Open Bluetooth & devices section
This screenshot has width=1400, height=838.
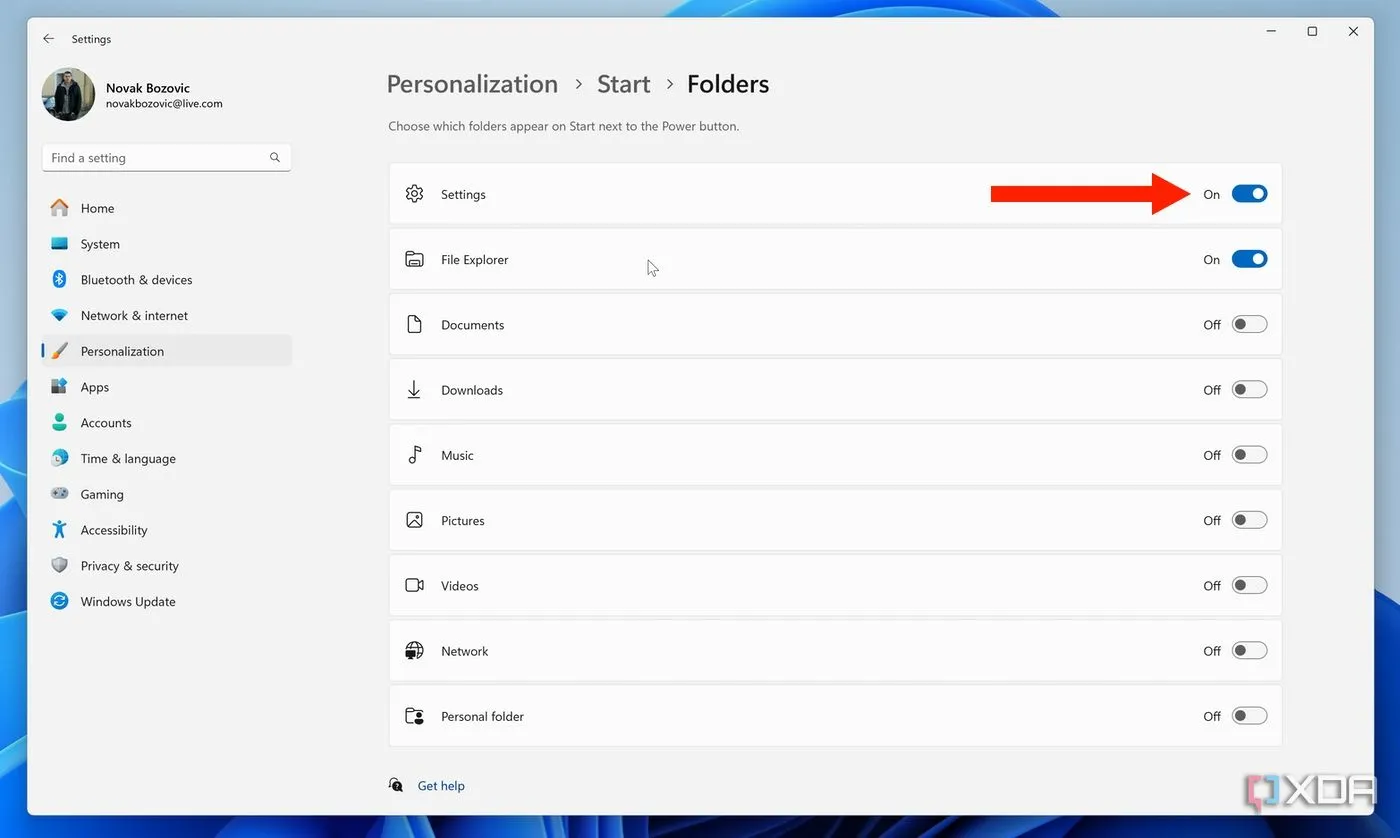click(x=167, y=280)
